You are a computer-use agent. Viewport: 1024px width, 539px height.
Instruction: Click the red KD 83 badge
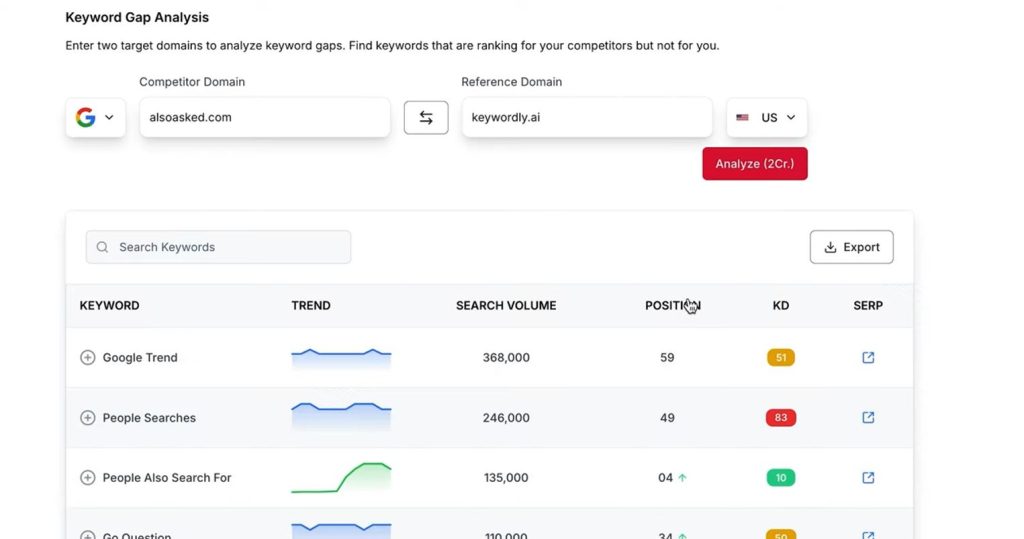[781, 418]
